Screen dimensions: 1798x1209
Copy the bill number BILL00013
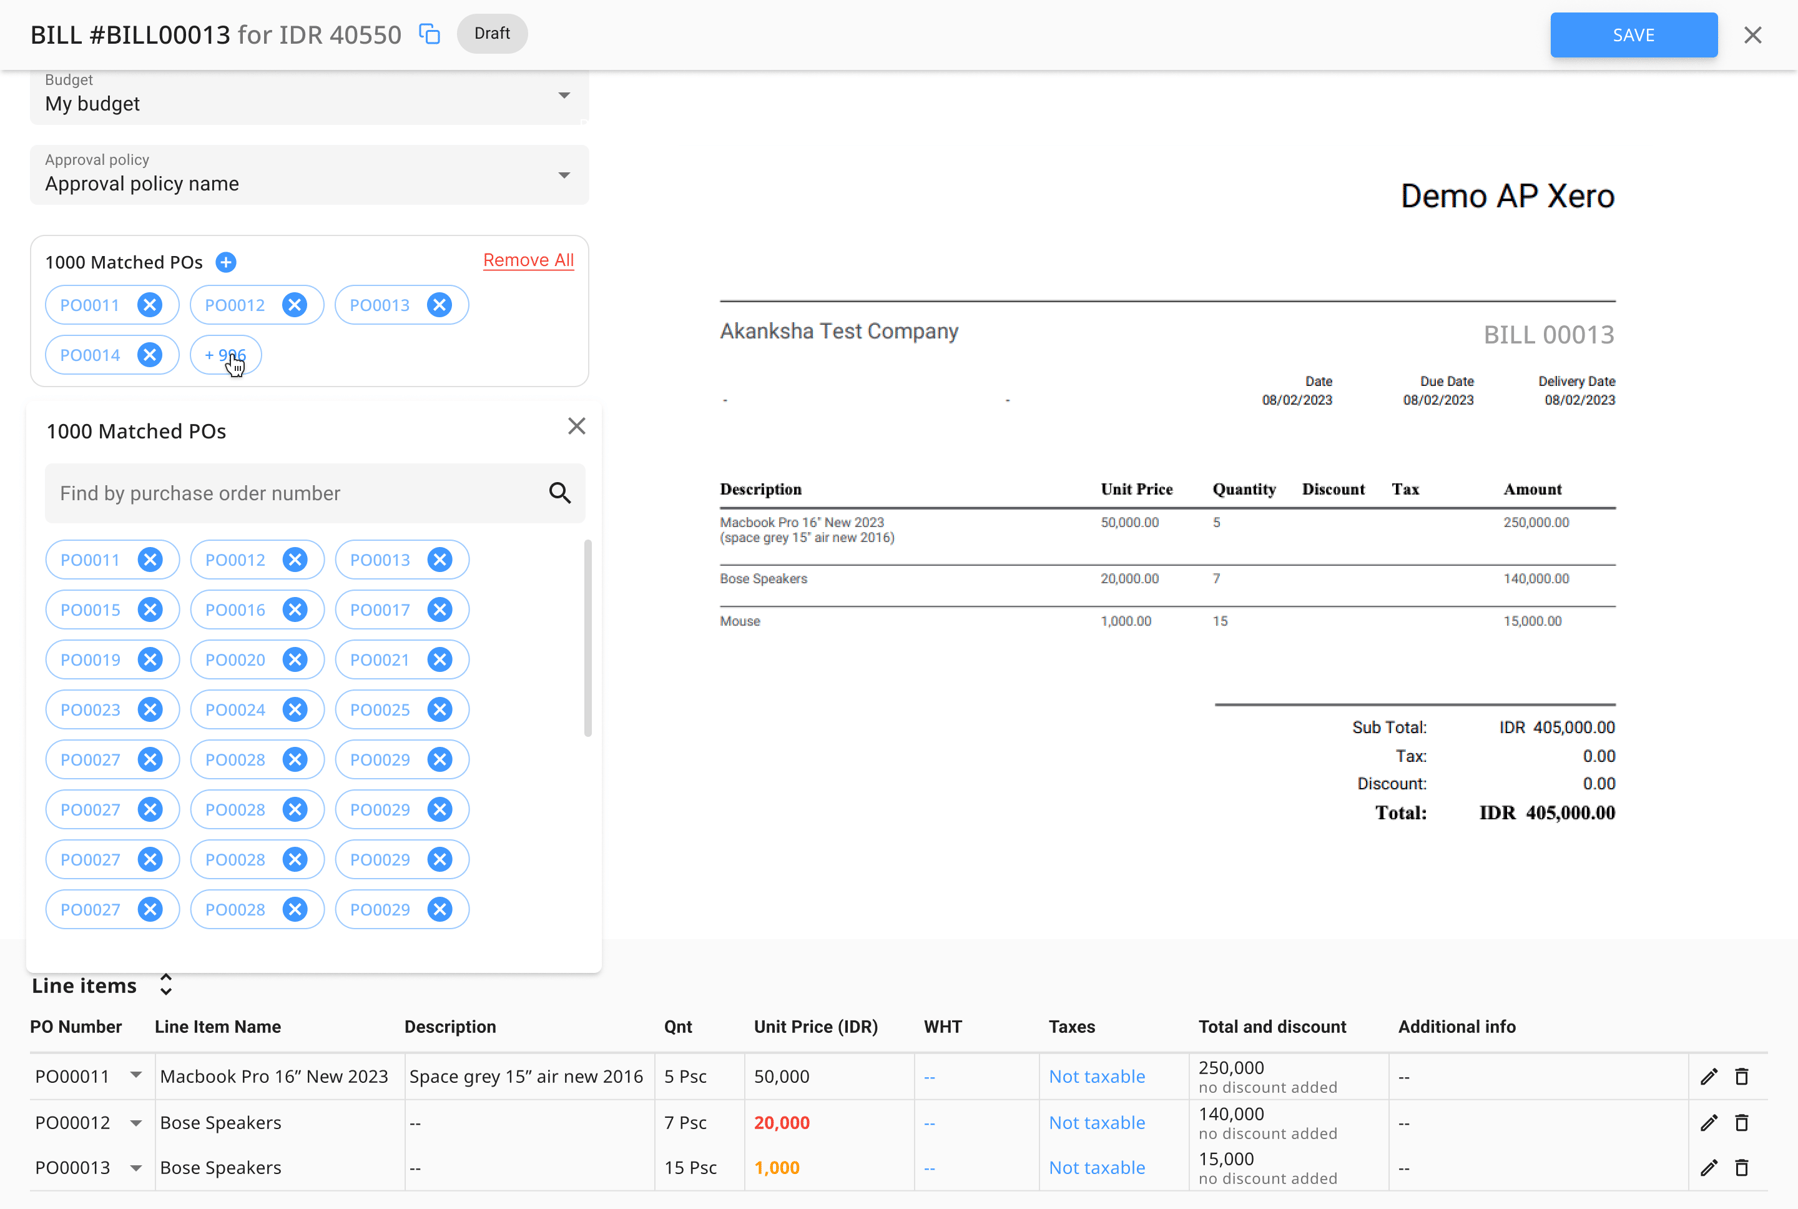click(430, 34)
